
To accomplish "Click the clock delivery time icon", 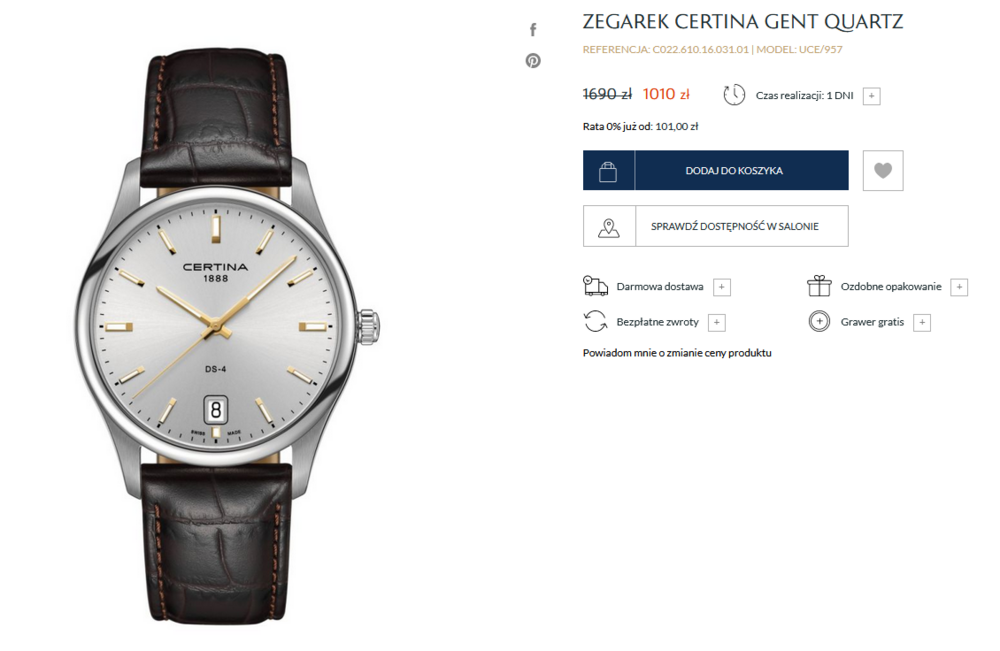I will click(734, 94).
